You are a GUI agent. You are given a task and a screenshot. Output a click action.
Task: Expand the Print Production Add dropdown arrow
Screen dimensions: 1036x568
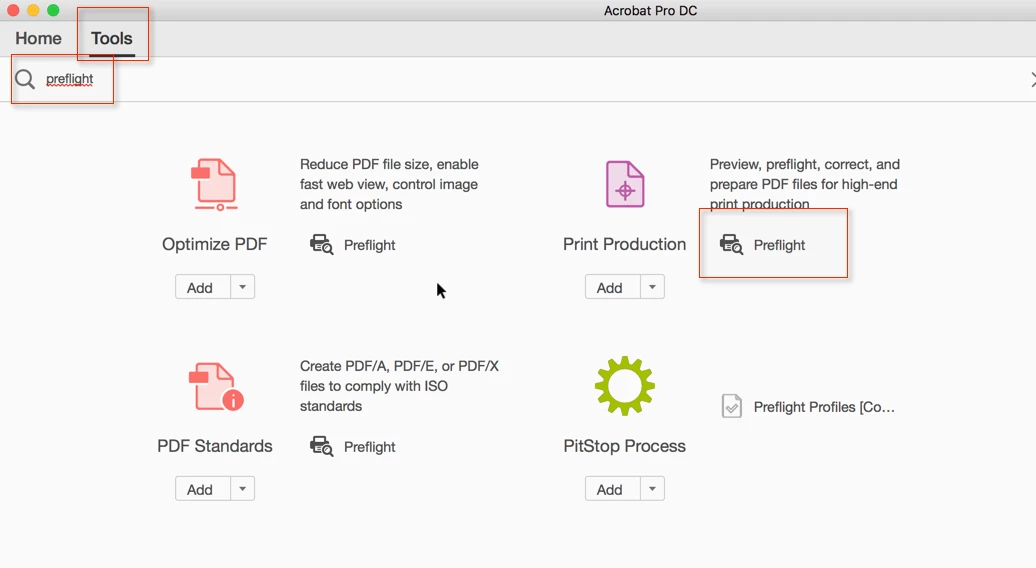pyautogui.click(x=652, y=287)
